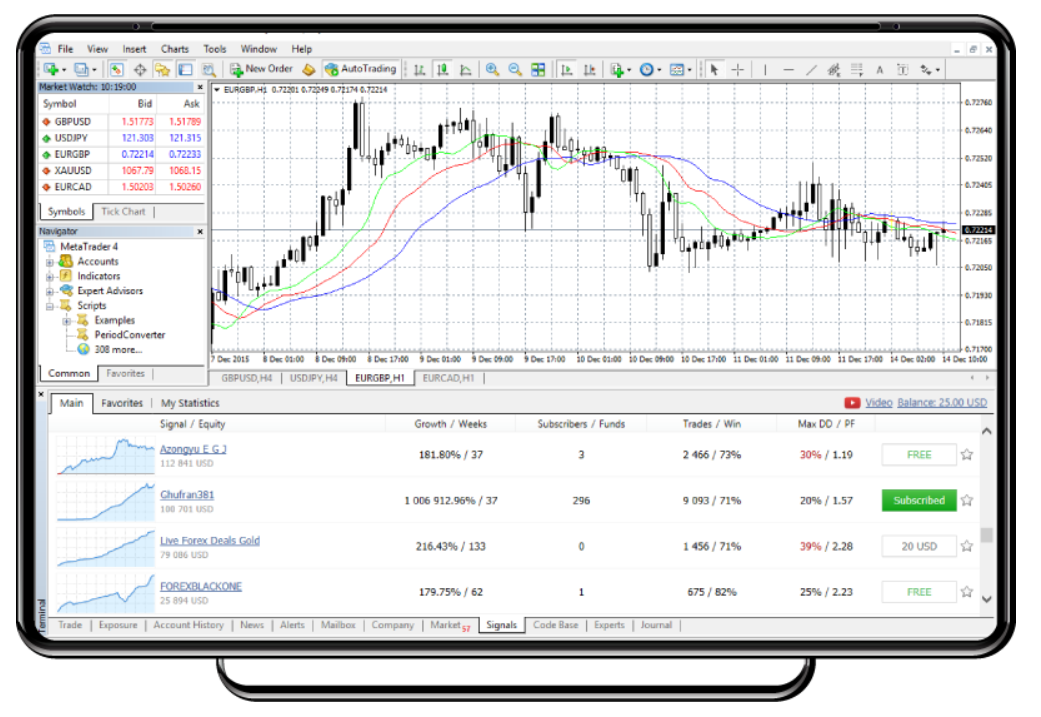
Task: Open the Profiles dropdown arrow
Action: (94, 70)
